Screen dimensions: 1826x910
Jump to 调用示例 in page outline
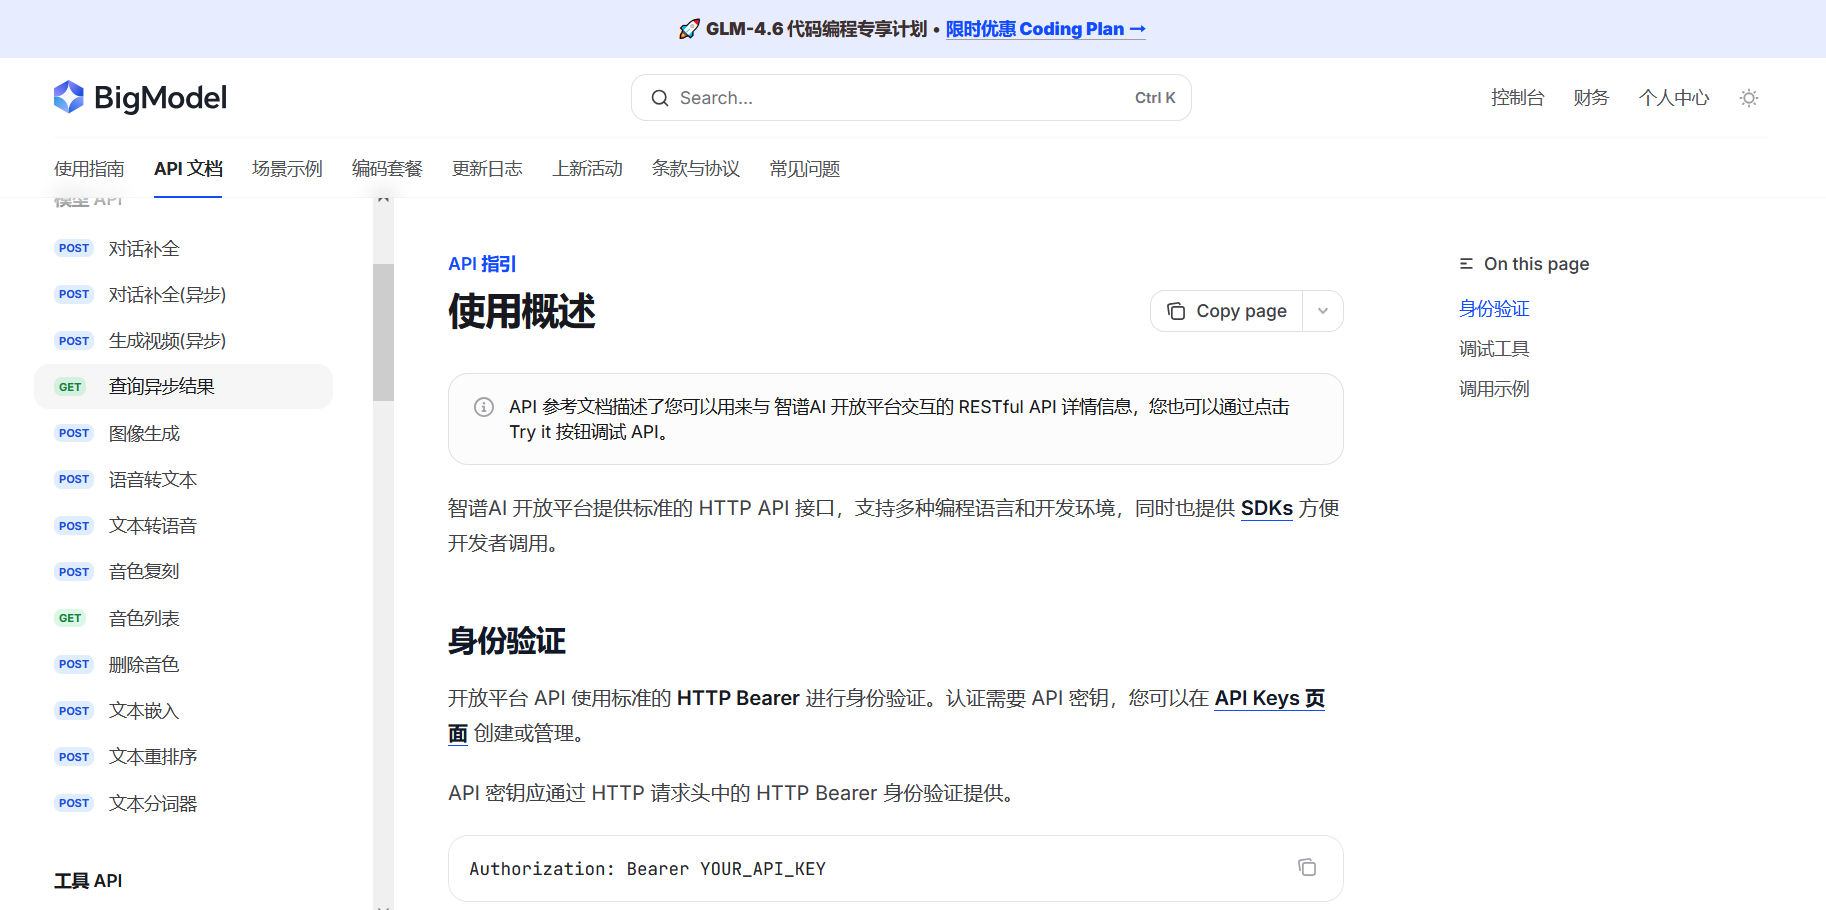tap(1494, 389)
